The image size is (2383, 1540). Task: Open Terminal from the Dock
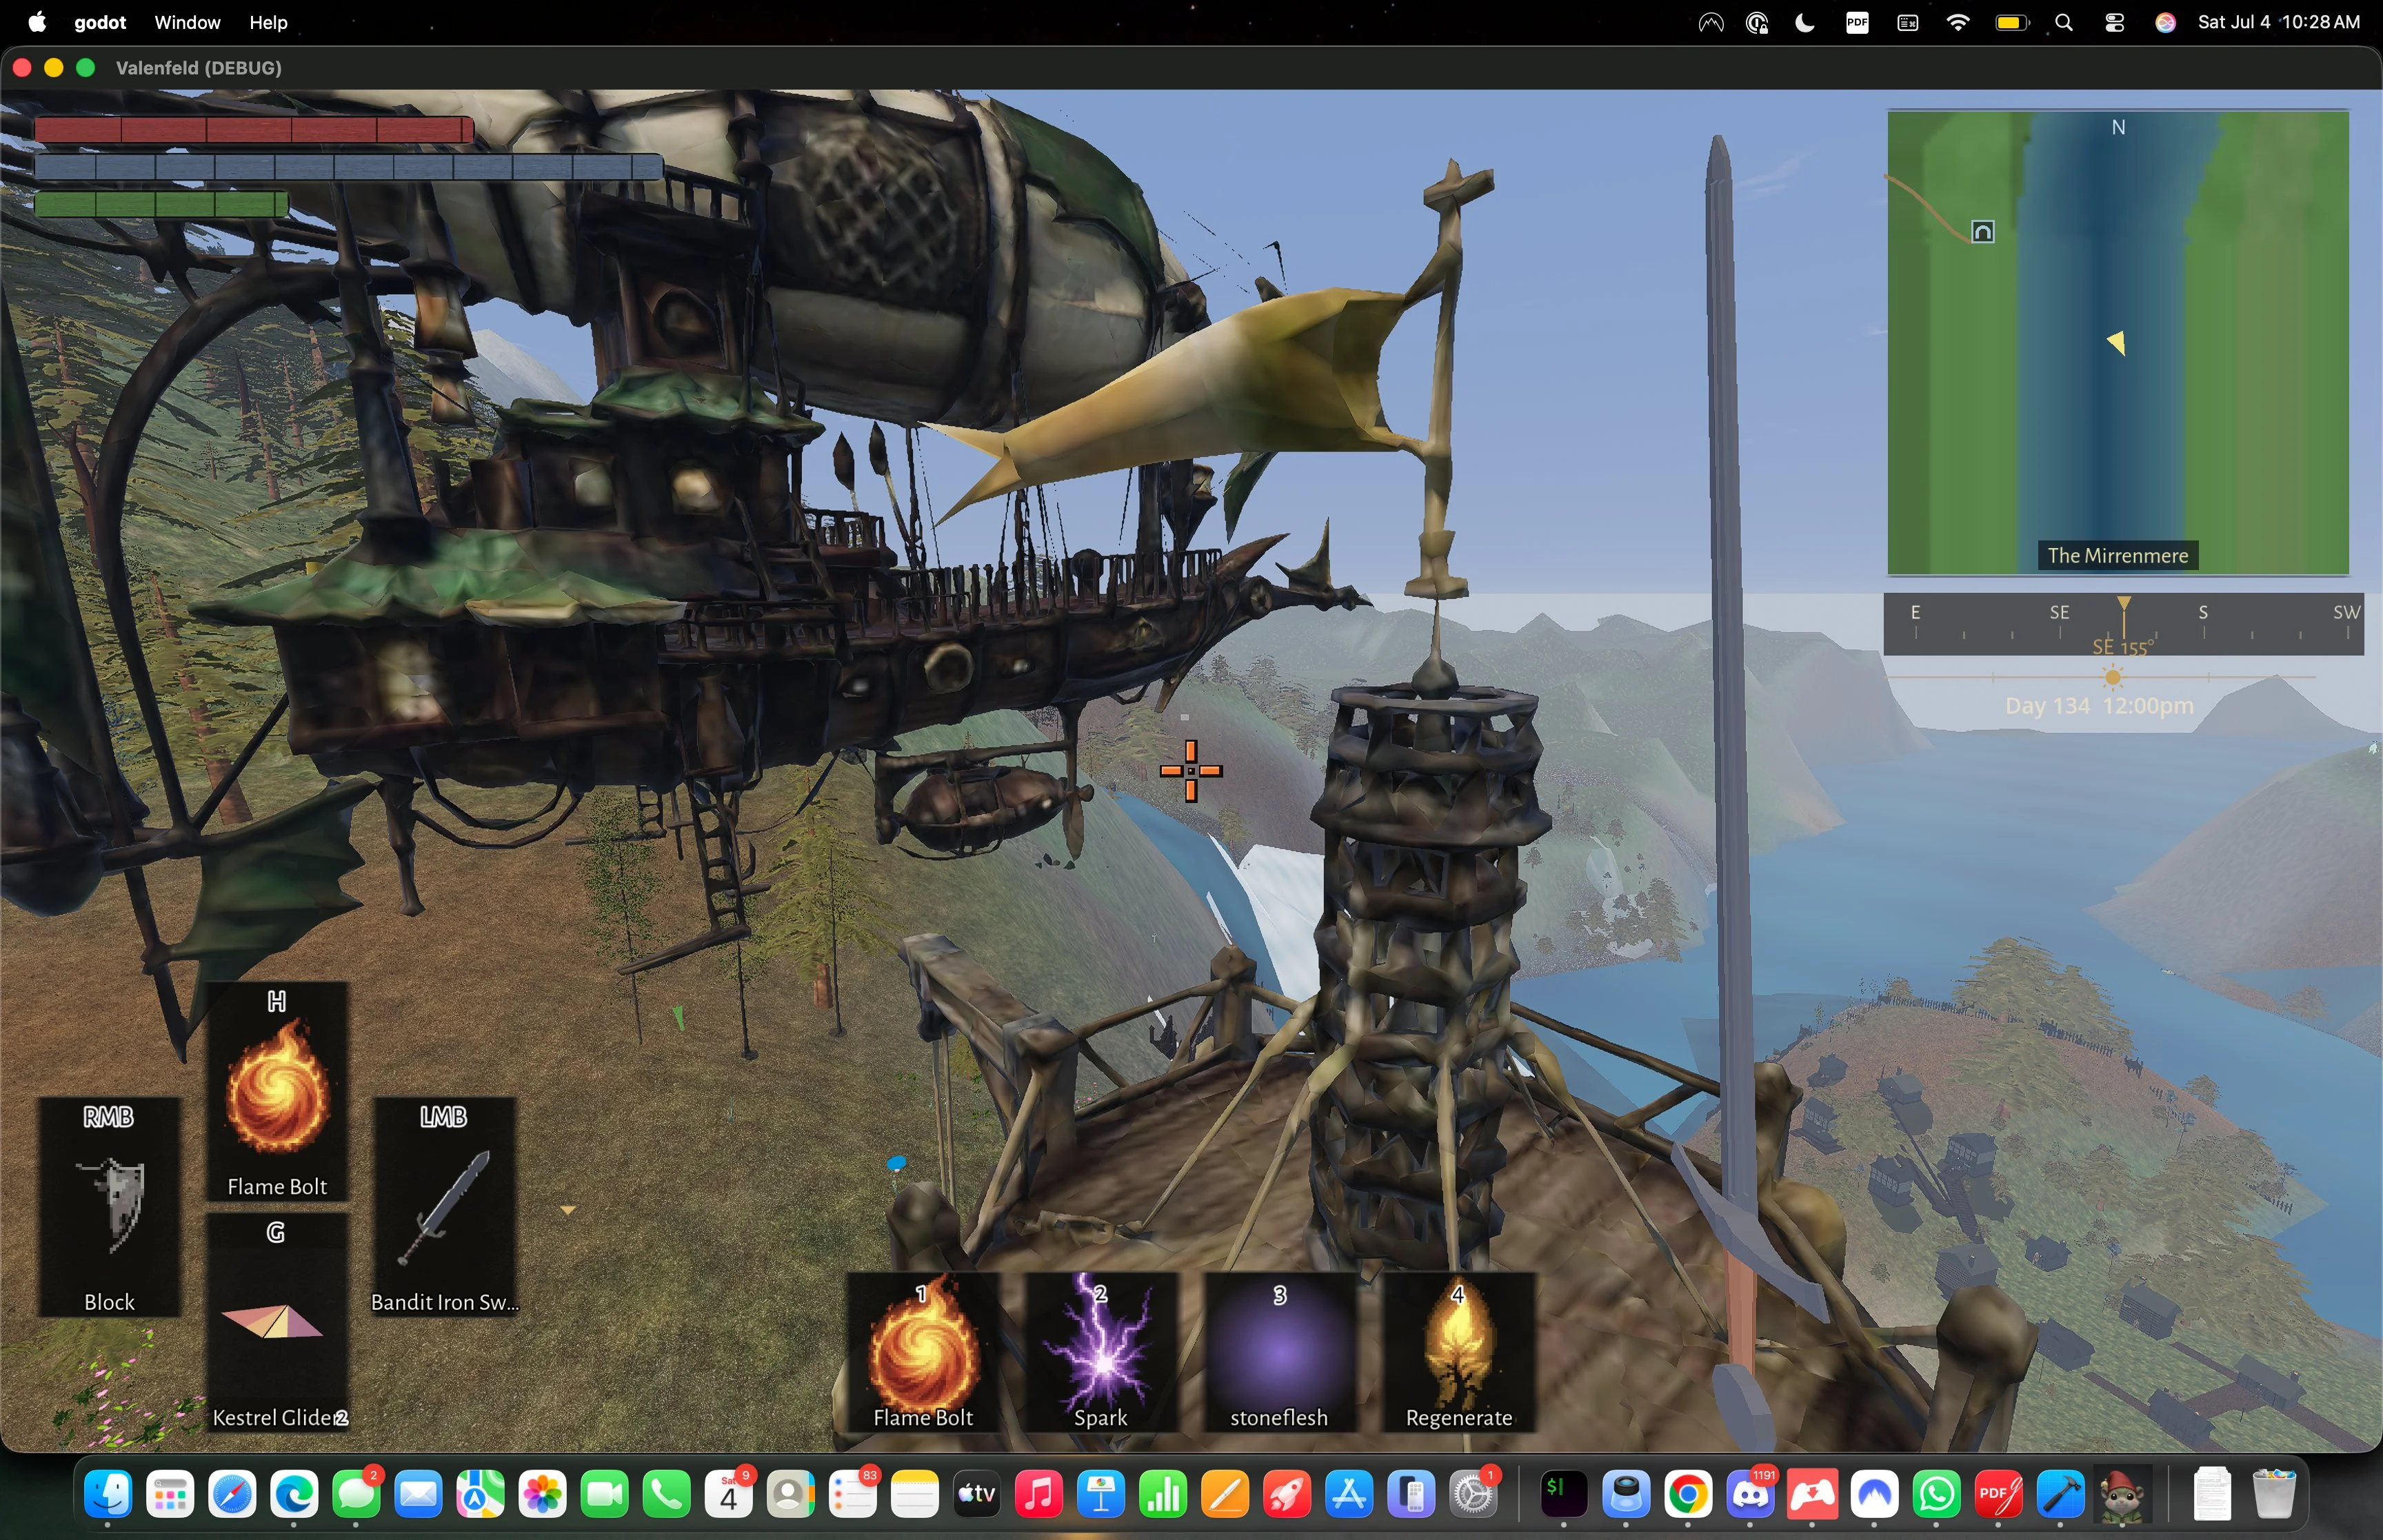point(1563,1494)
